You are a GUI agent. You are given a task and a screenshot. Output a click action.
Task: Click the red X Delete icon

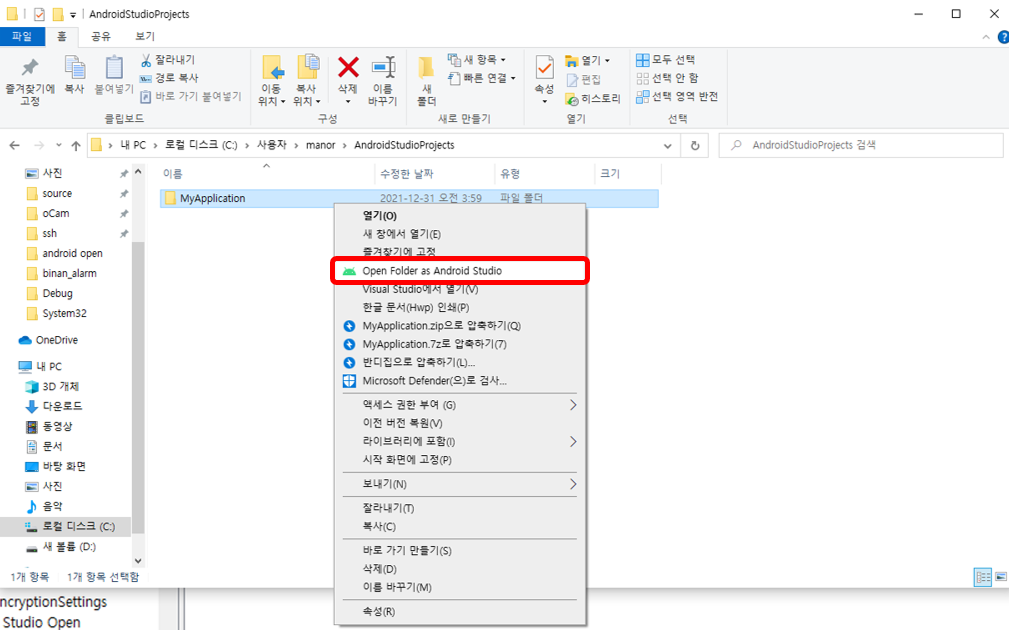[348, 67]
